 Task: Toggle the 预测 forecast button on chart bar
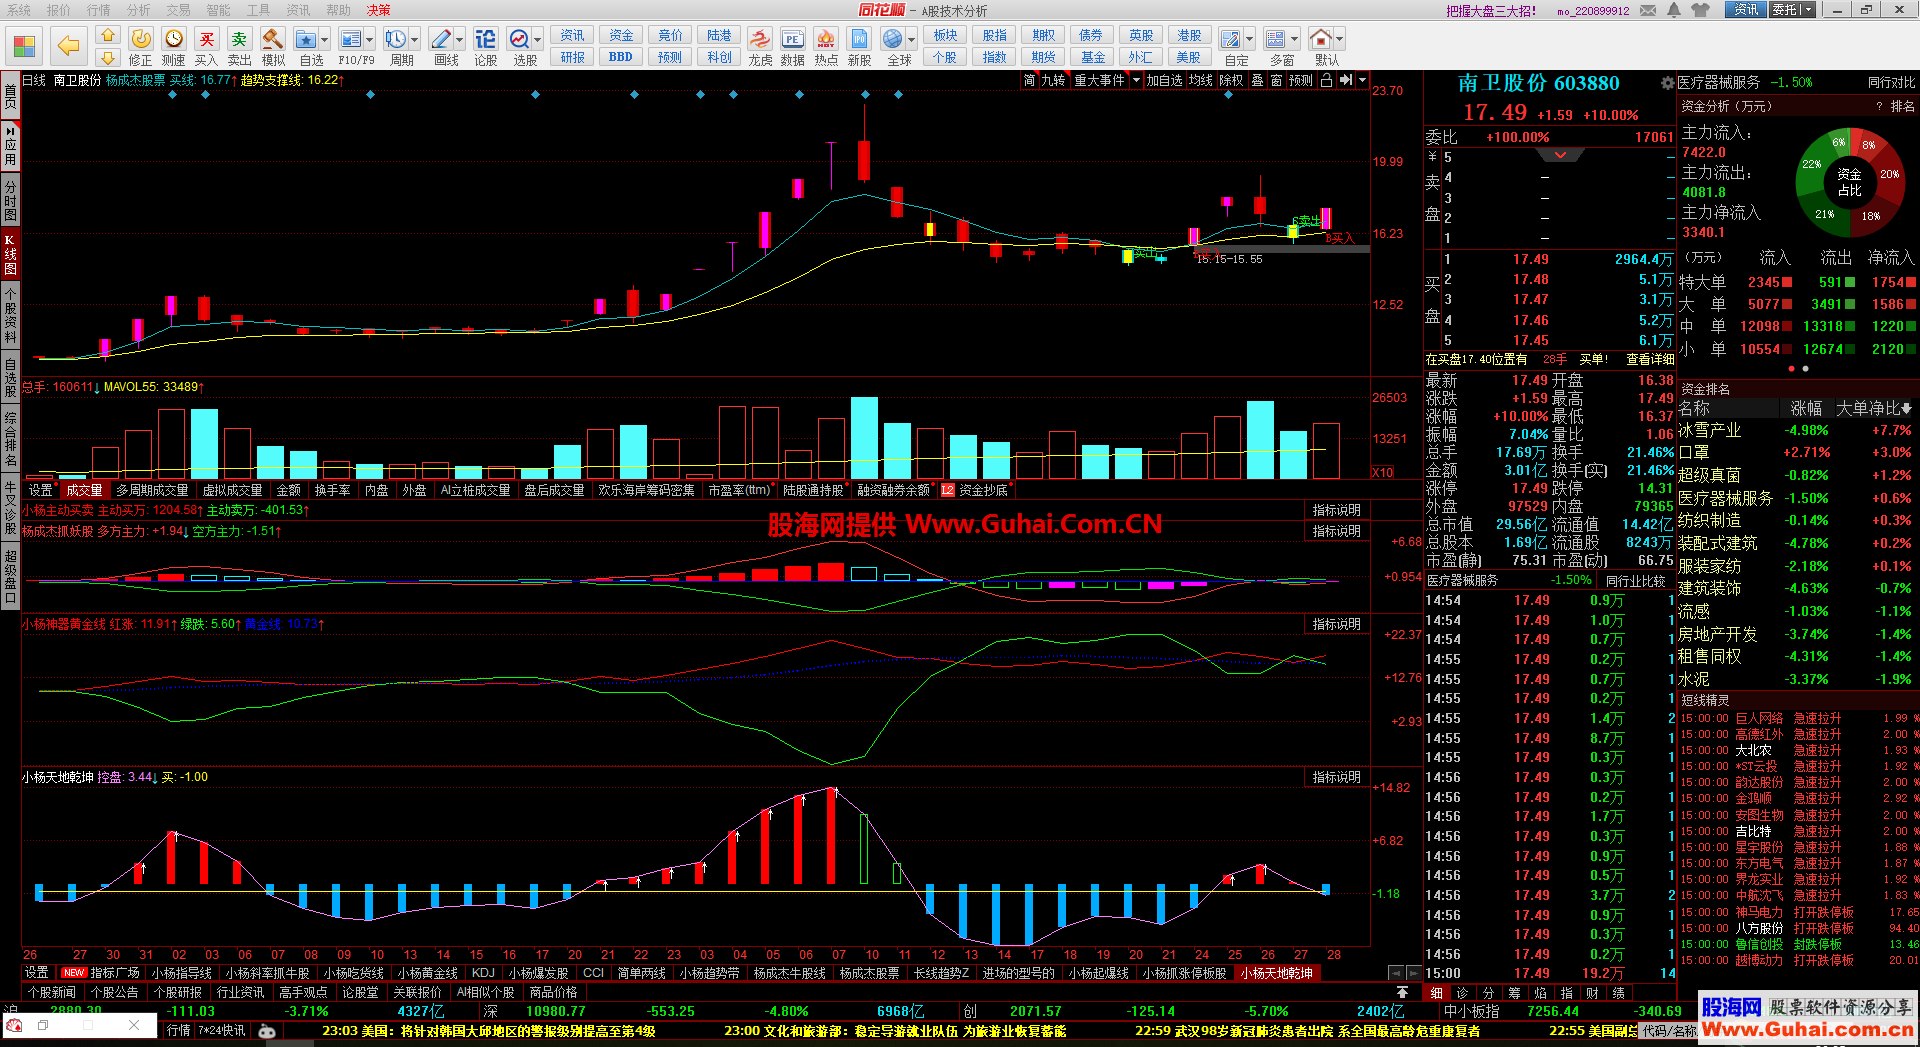coord(1301,80)
